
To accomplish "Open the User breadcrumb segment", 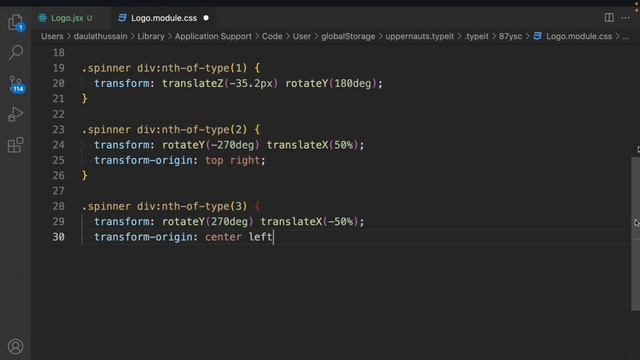I will tap(302, 36).
